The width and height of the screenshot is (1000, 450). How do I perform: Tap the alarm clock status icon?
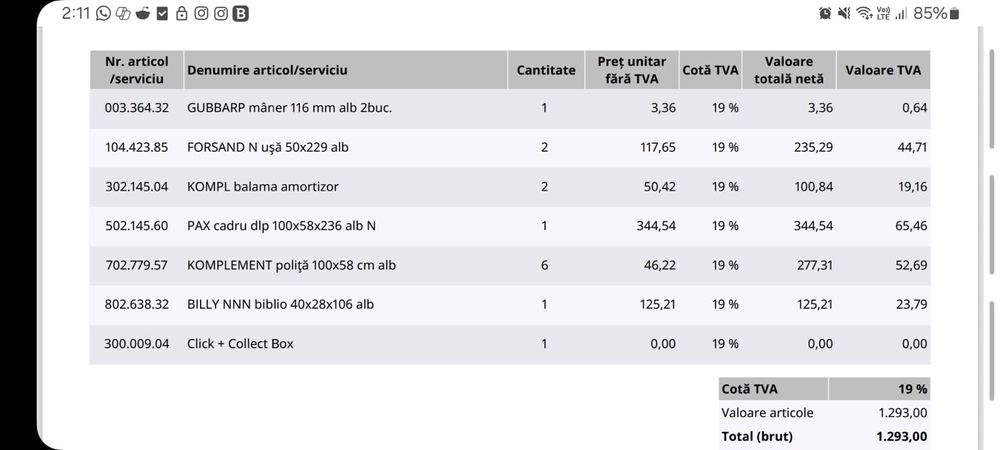tap(825, 14)
